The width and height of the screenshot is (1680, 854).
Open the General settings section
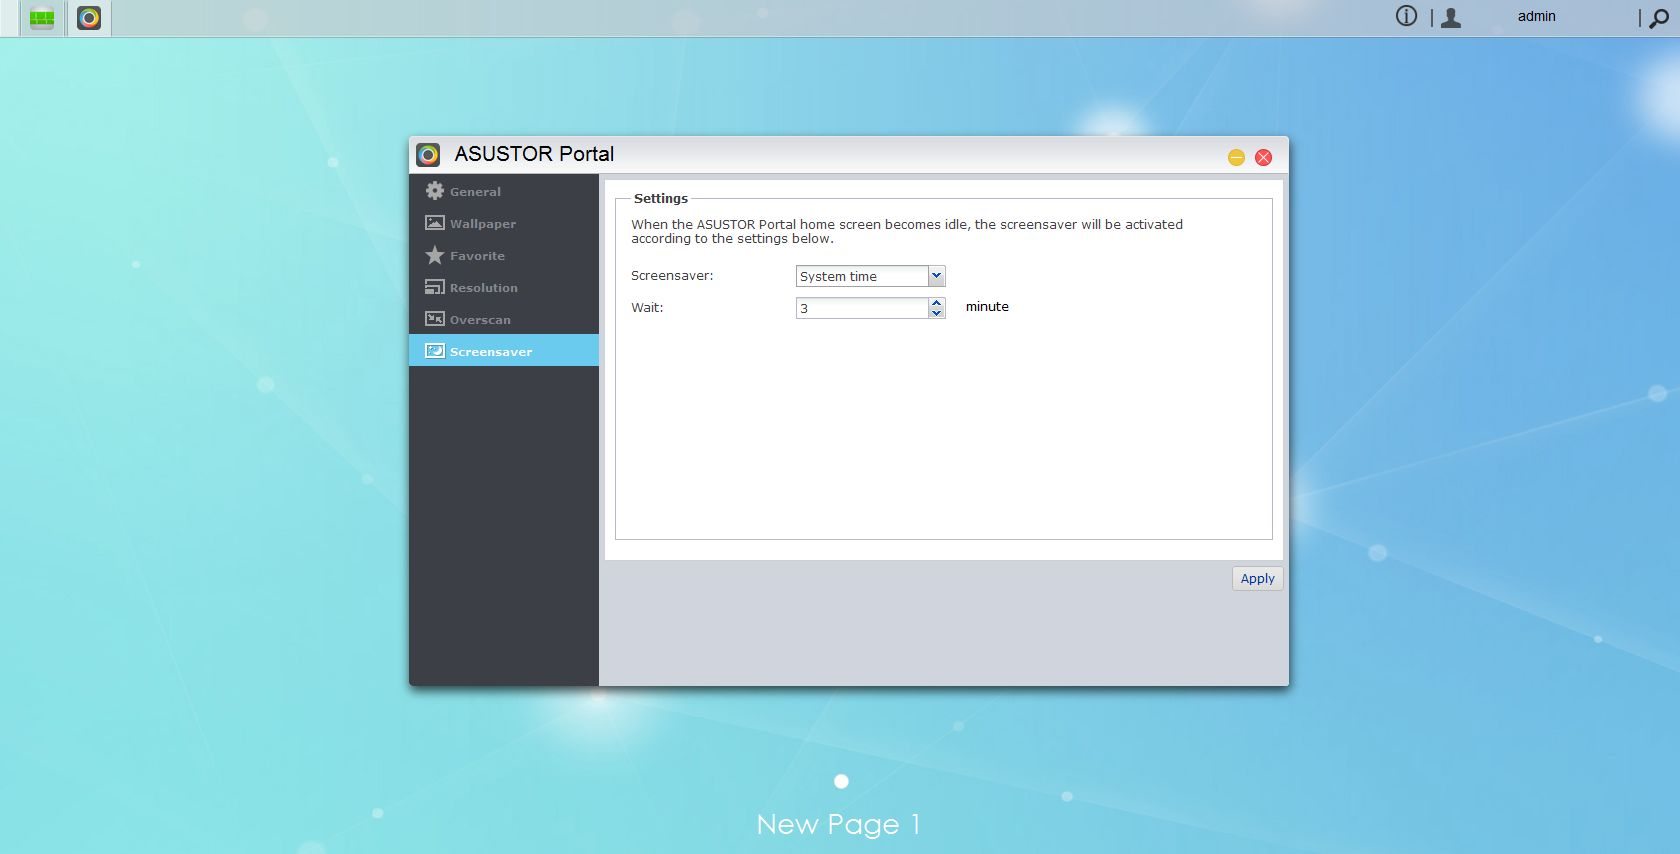[x=504, y=191]
